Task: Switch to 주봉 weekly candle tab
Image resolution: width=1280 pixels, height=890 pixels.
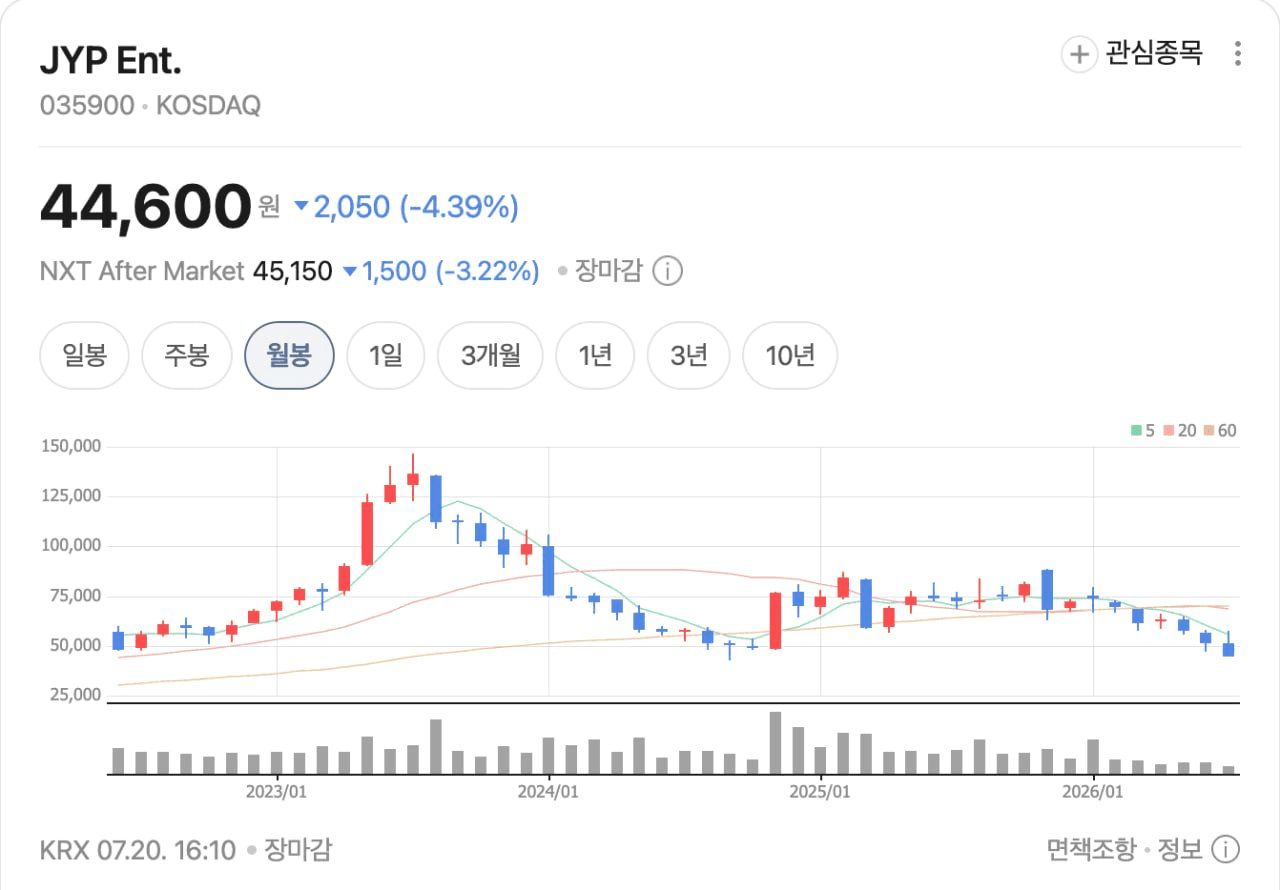Action: point(187,355)
